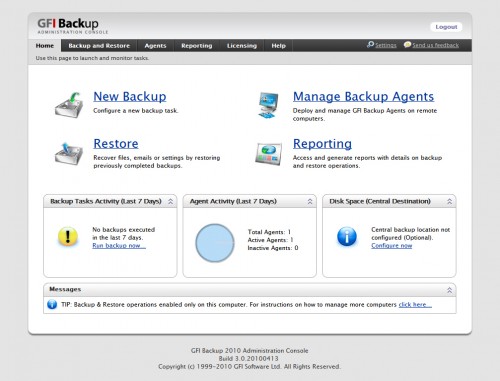Click the Logout button
The height and width of the screenshot is (381, 500).
point(446,27)
